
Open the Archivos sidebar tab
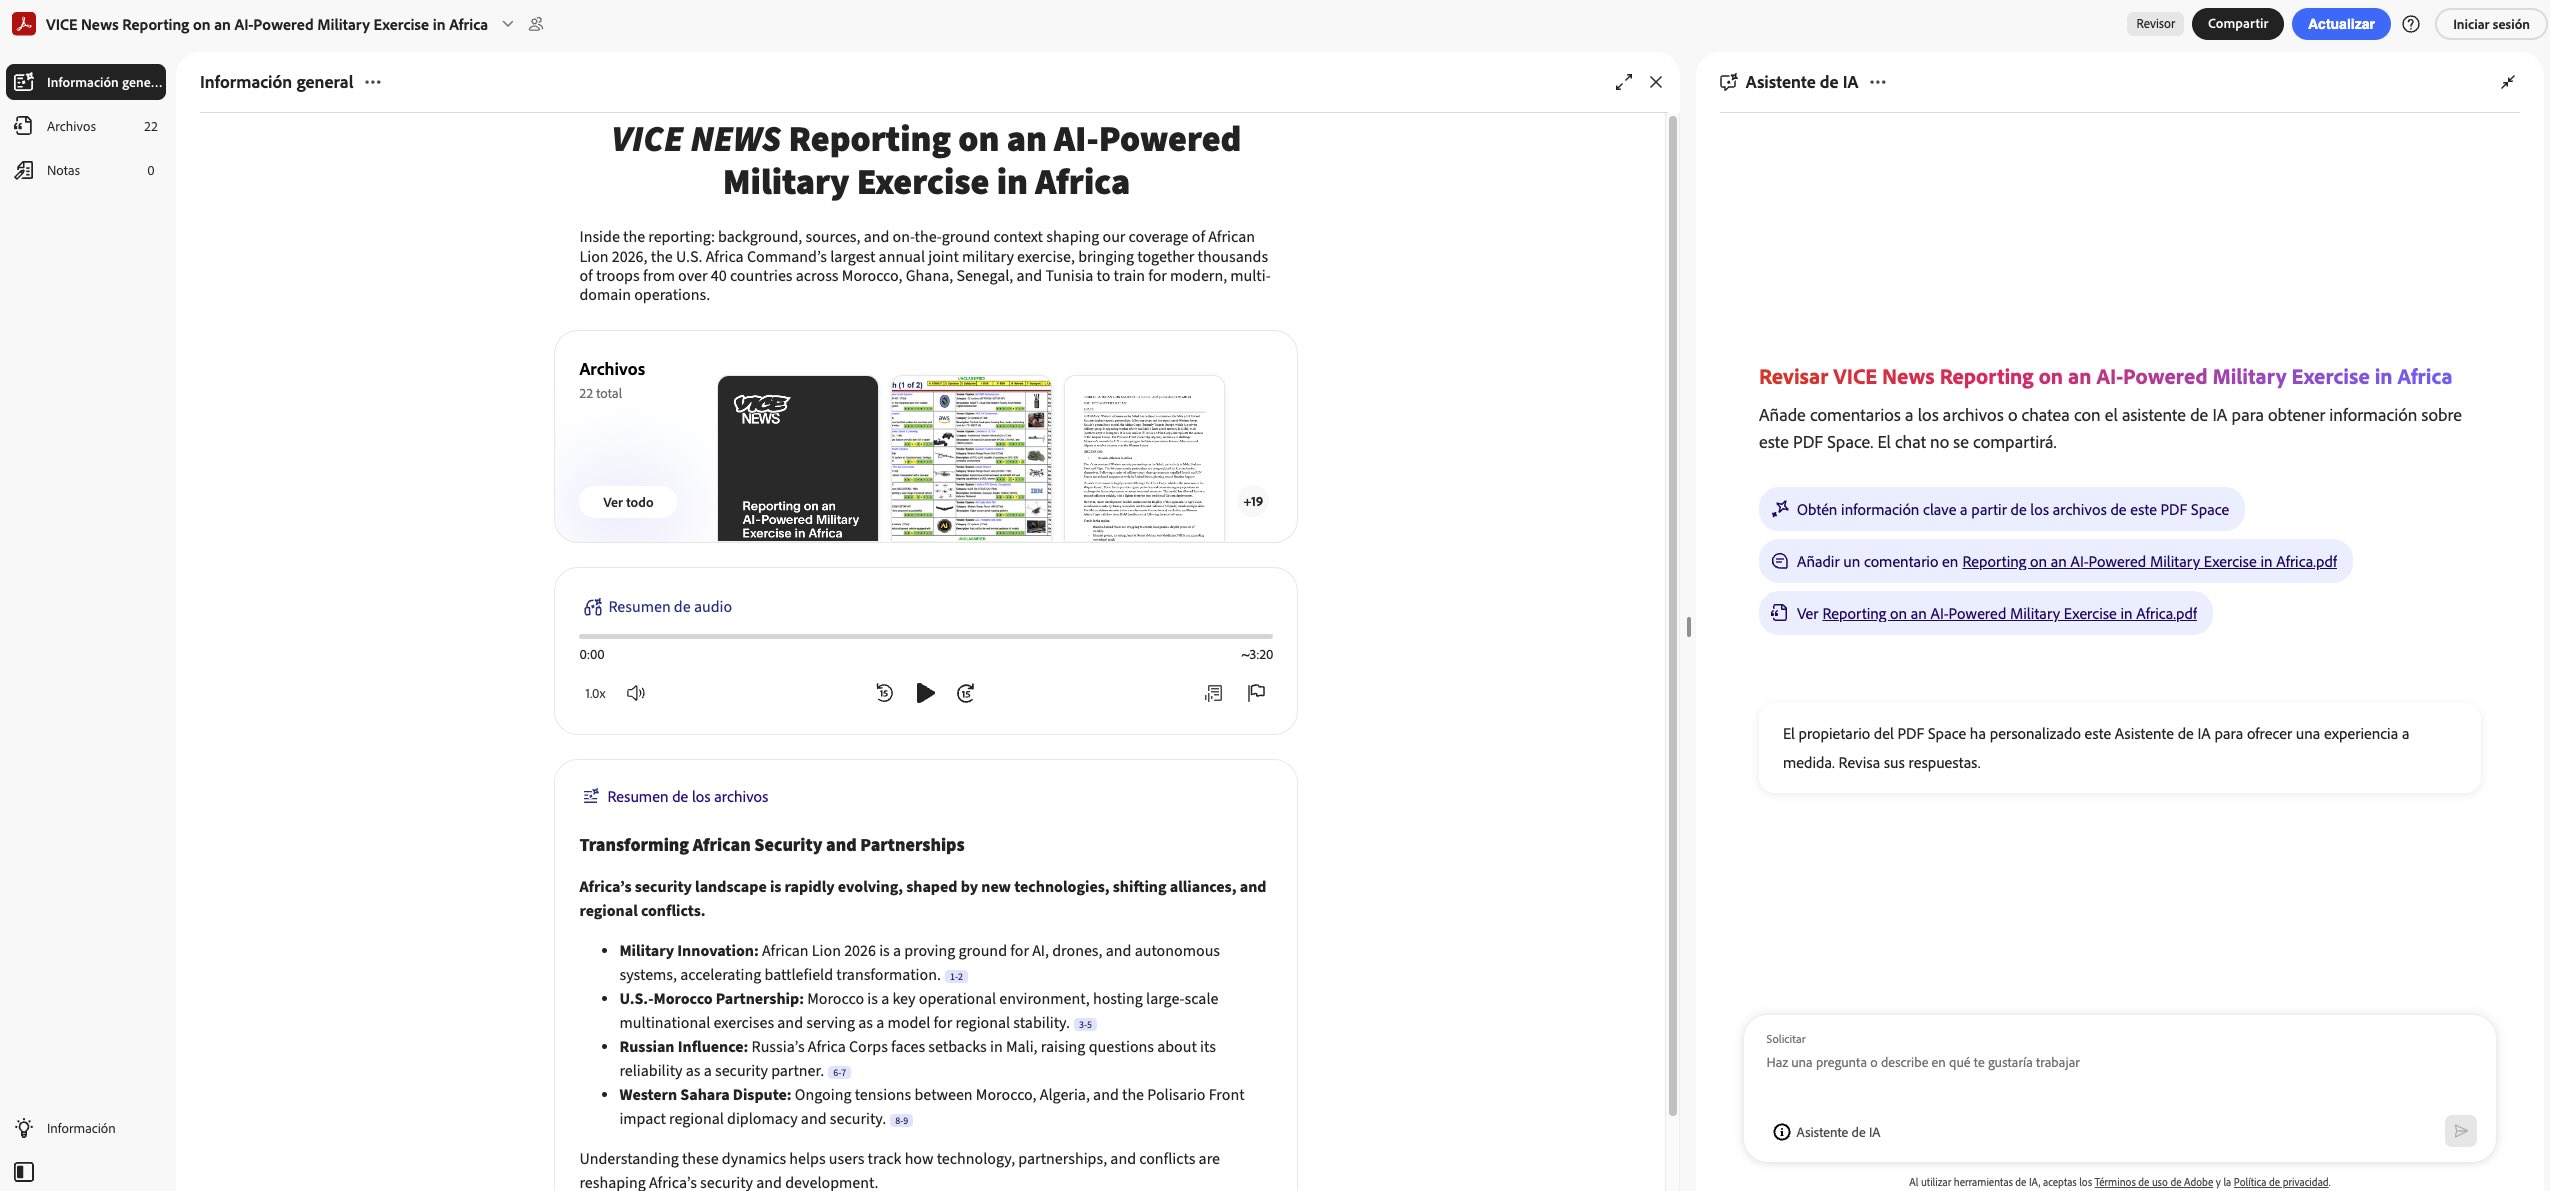point(86,126)
